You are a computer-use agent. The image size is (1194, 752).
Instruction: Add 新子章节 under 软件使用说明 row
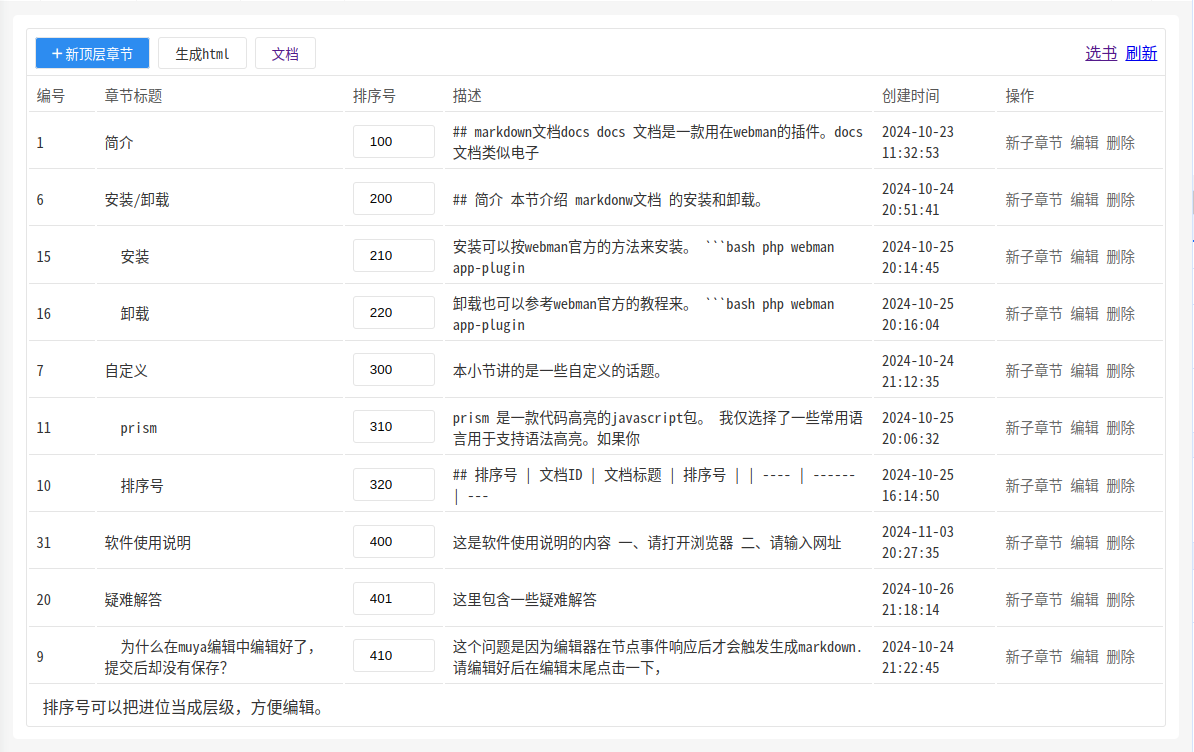point(1033,543)
